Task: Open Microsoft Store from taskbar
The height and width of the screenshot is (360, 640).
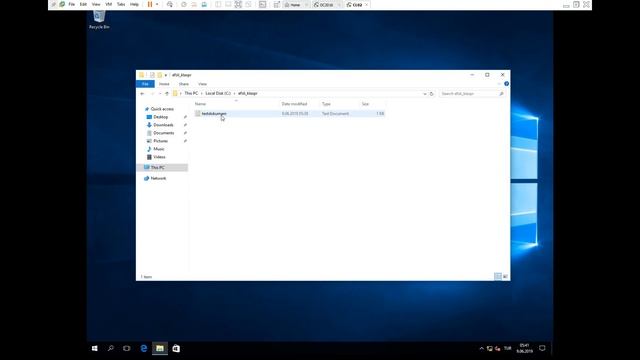Action: (176, 348)
